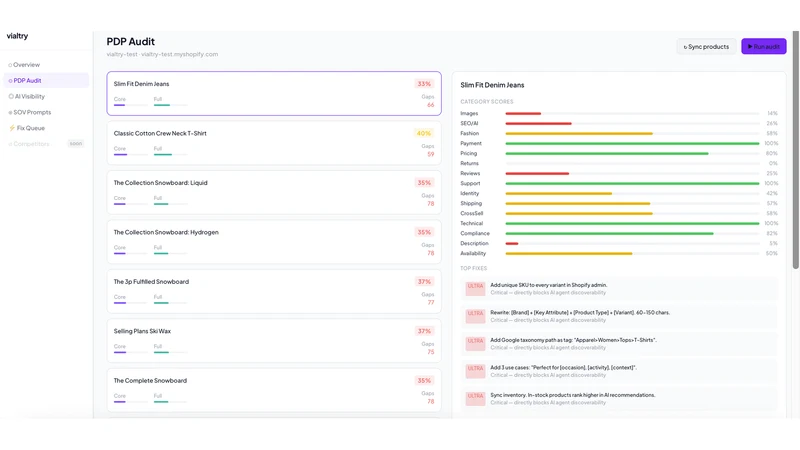
Task: Select PDP Audit in the sidebar
Action: tap(46, 81)
